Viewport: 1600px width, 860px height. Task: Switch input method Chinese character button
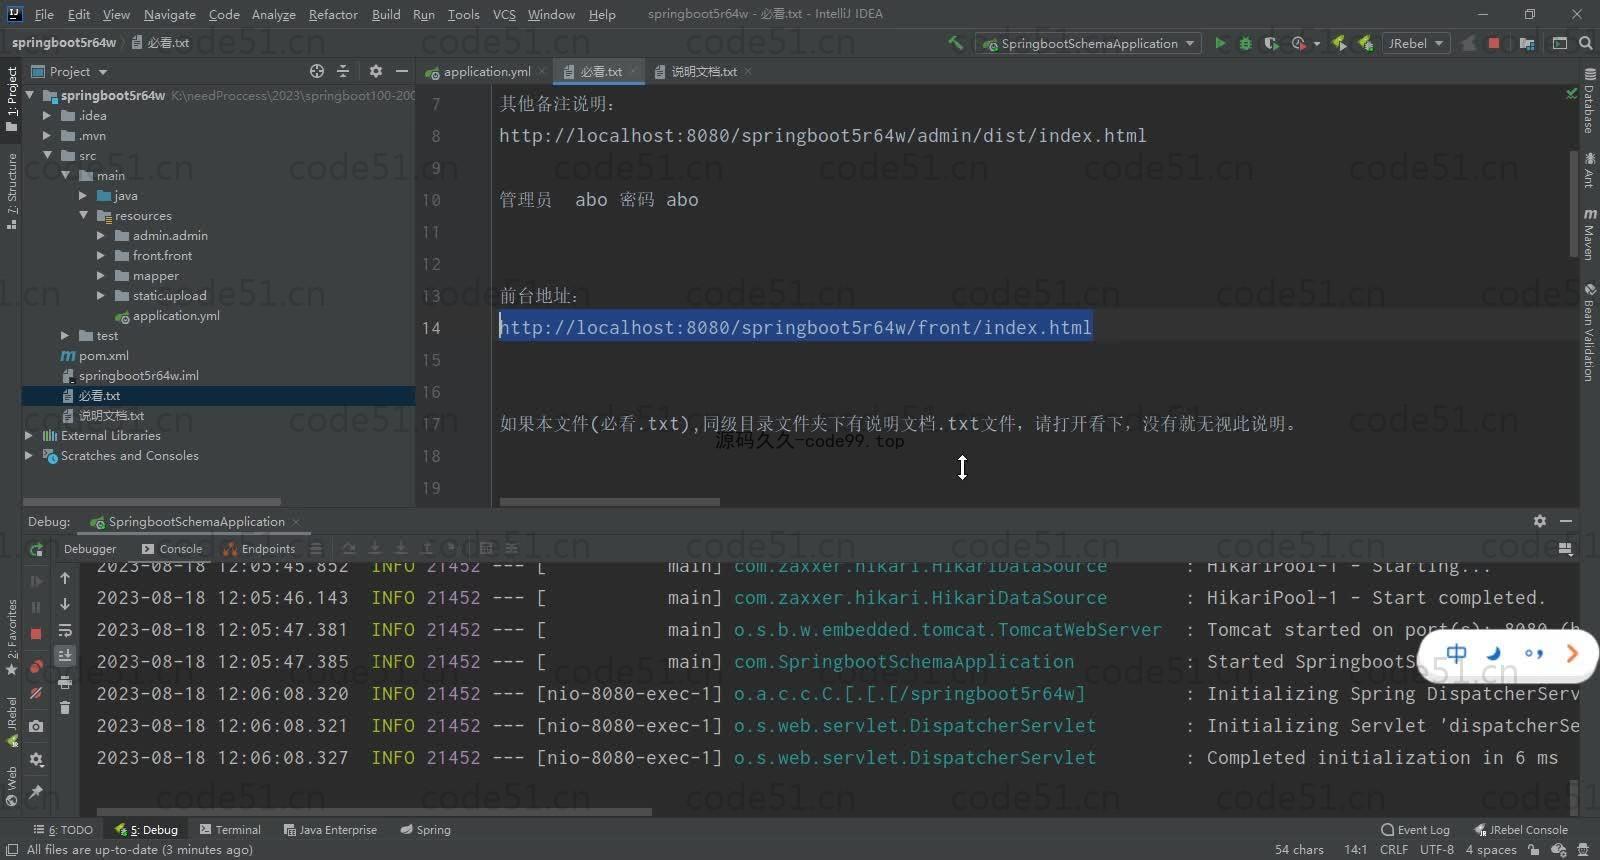coord(1456,653)
